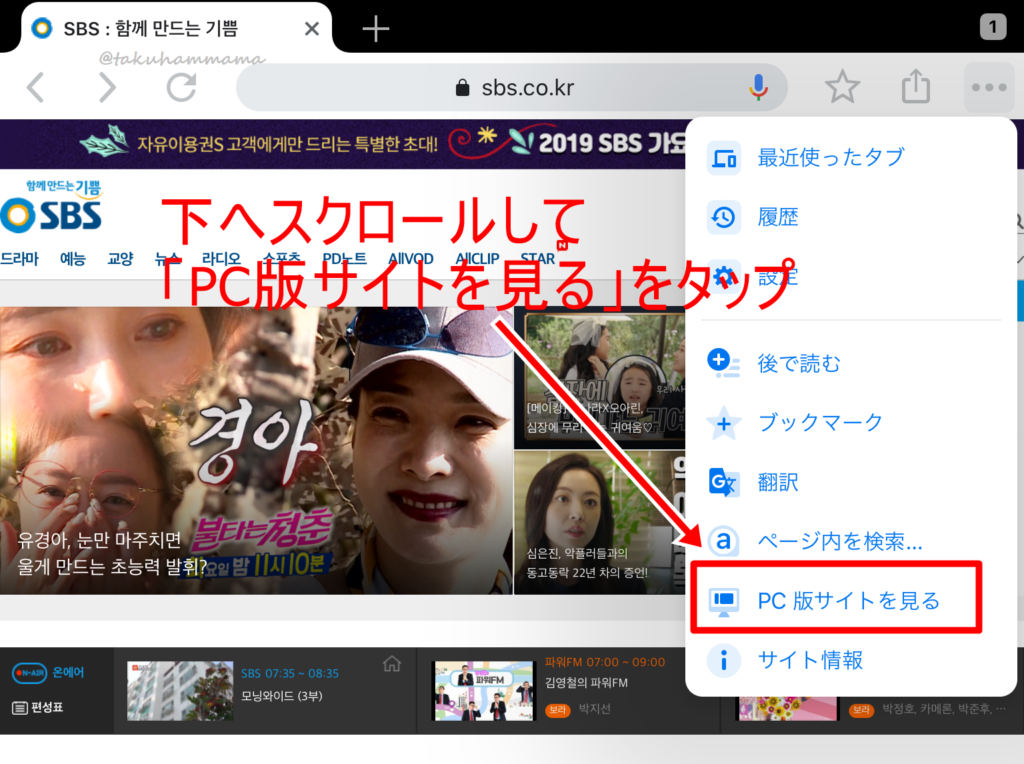Open 모닝와이드 (3부) program title
Image resolution: width=1024 pixels, height=764 pixels.
282,696
